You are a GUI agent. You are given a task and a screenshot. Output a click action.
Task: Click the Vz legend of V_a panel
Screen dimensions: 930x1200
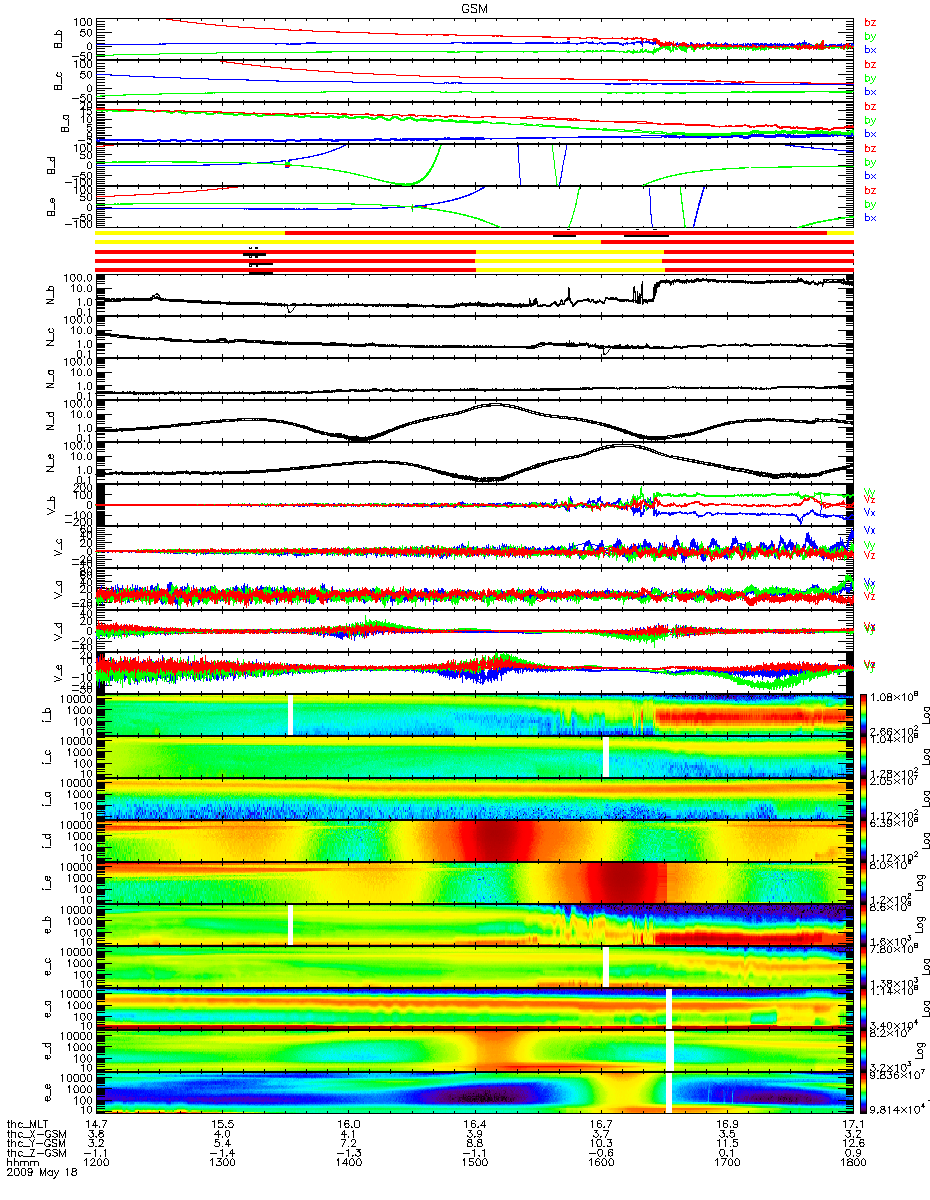pyautogui.click(x=870, y=596)
